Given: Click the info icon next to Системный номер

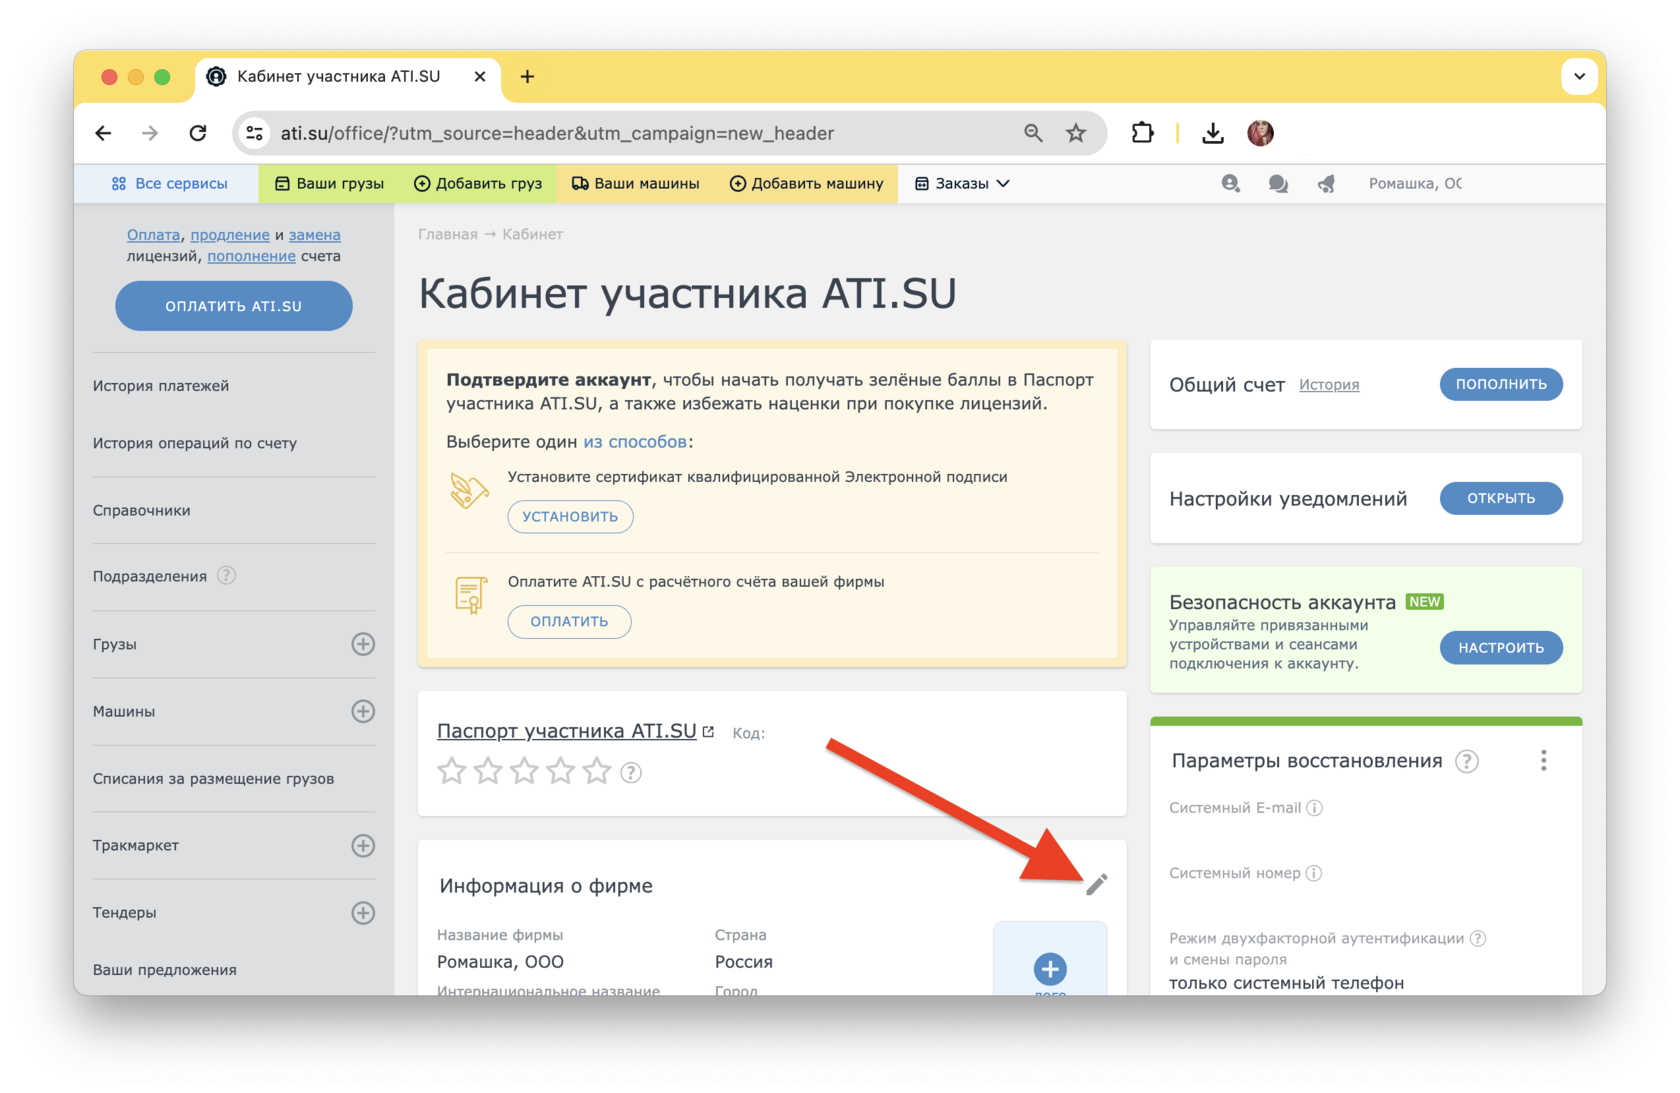Looking at the screenshot, I should coord(1314,873).
